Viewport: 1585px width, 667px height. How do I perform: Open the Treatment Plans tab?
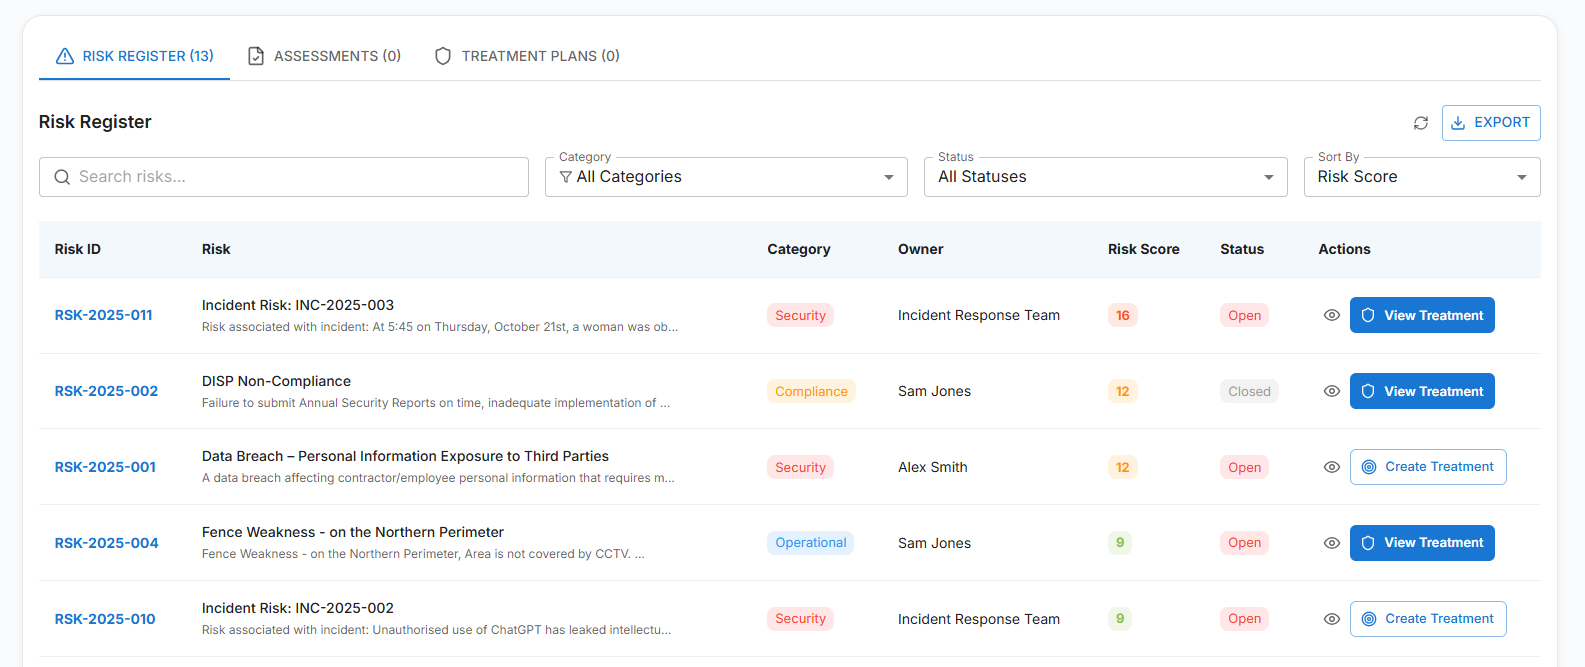click(527, 56)
